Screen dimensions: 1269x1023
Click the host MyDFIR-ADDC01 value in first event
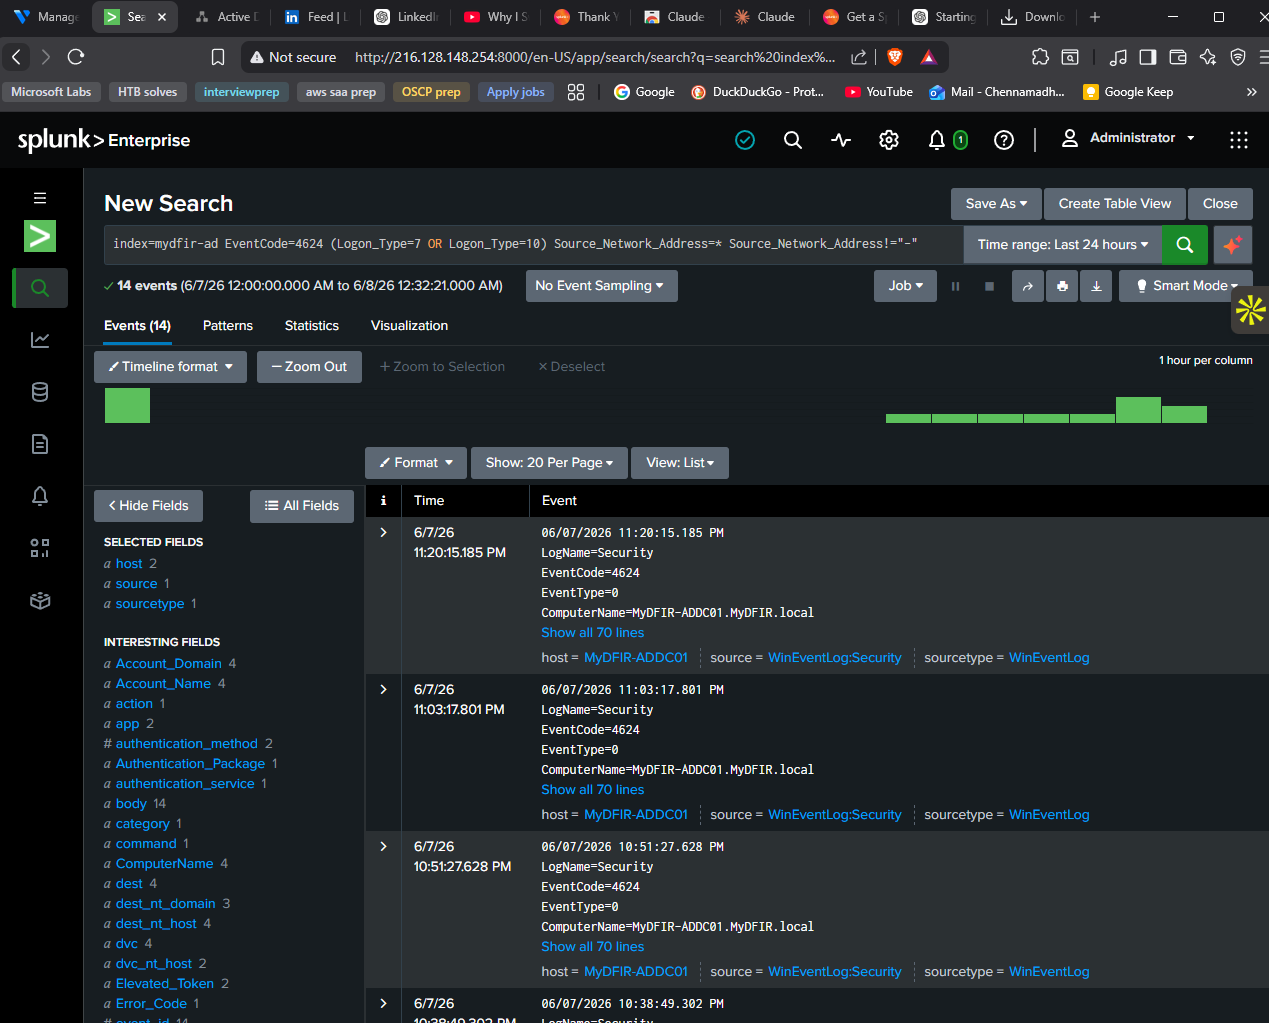pos(636,658)
